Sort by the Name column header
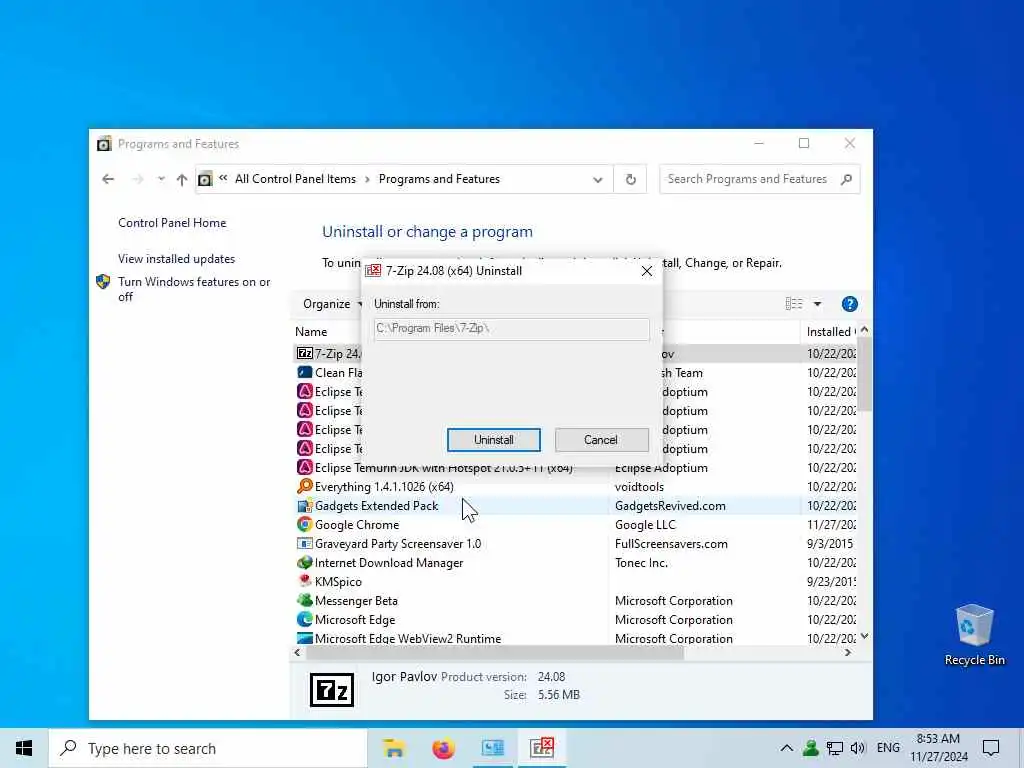This screenshot has width=1024, height=768. click(311, 332)
